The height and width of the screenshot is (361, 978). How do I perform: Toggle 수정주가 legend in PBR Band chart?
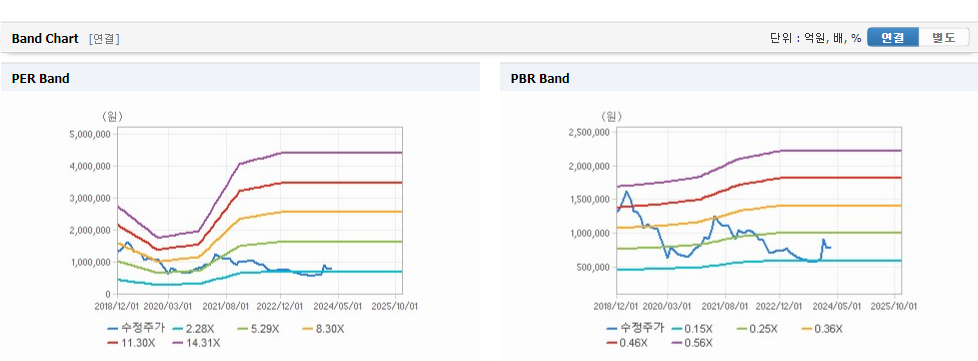(635, 329)
